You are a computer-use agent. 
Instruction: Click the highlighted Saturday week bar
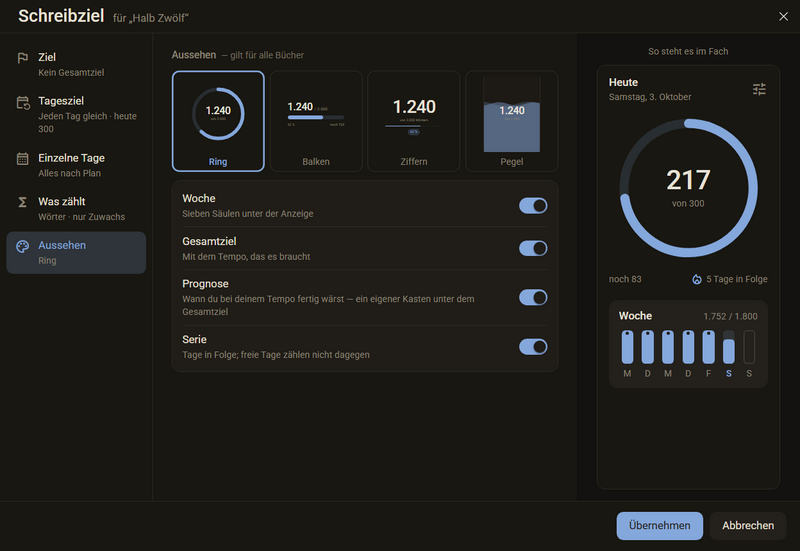coord(729,347)
